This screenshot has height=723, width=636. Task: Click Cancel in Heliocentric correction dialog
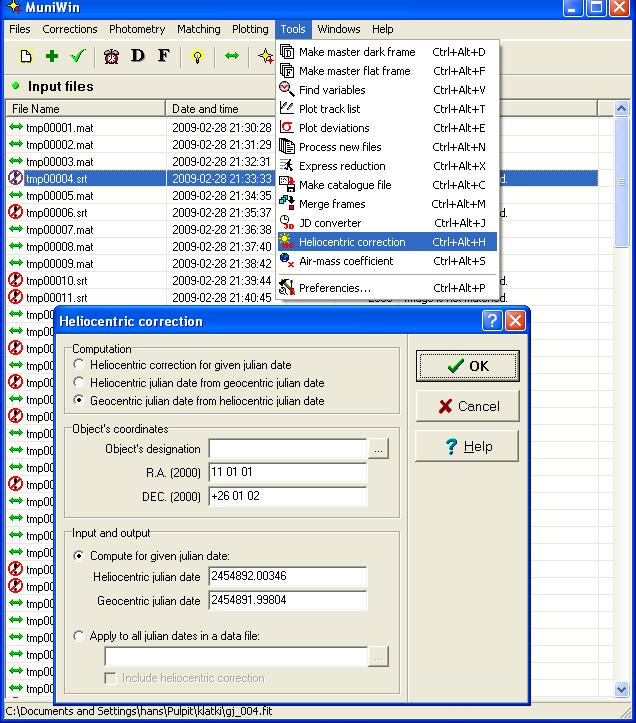468,406
